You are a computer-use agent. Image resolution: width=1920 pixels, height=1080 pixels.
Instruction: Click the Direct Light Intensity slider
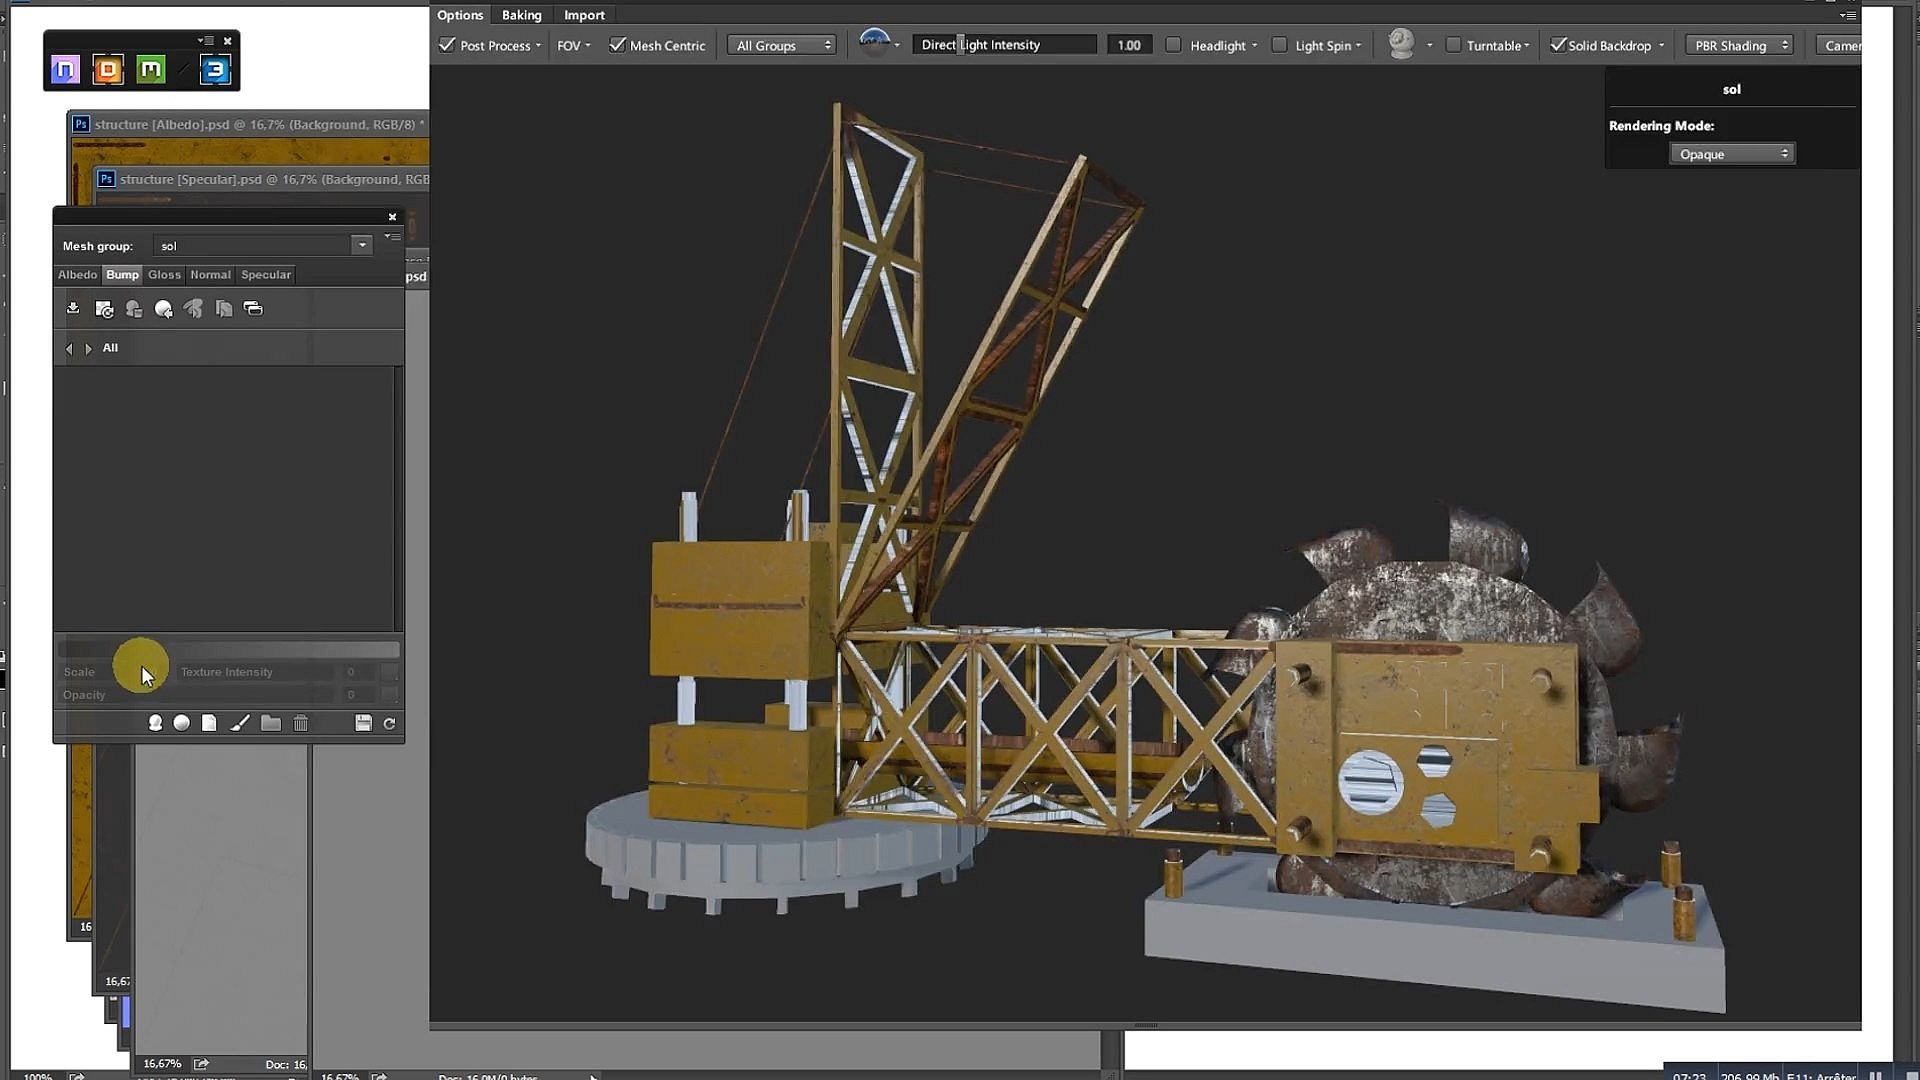1004,45
